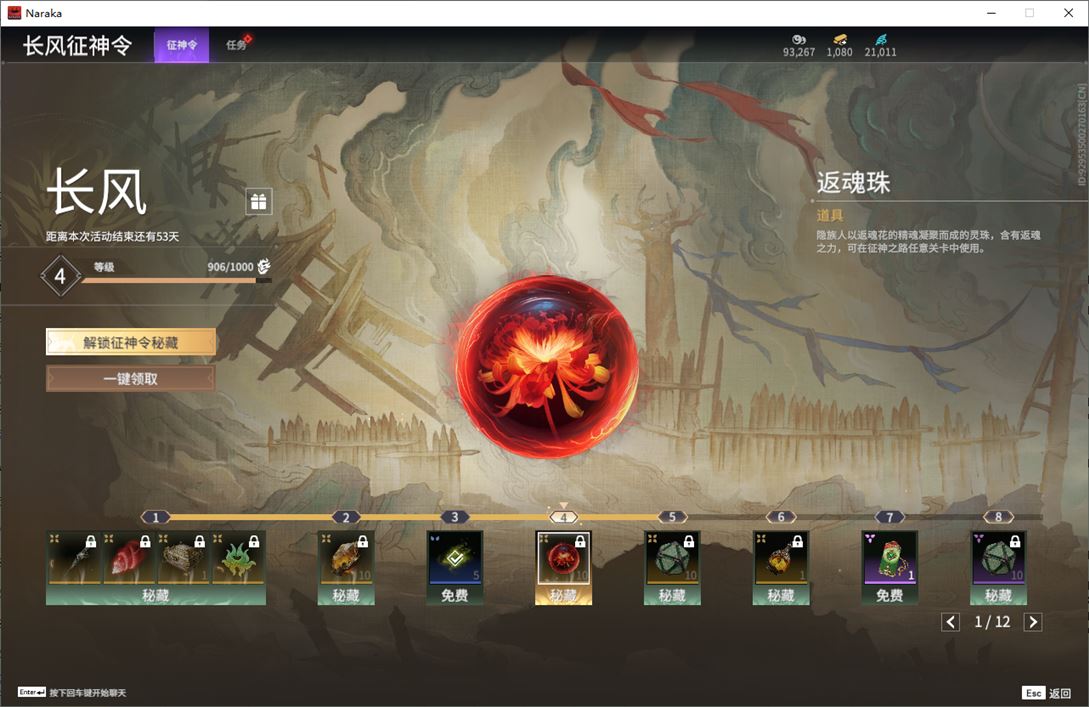Image resolution: width=1089 pixels, height=707 pixels.
Task: Select the free green scroll reward at level 7
Action: point(890,557)
